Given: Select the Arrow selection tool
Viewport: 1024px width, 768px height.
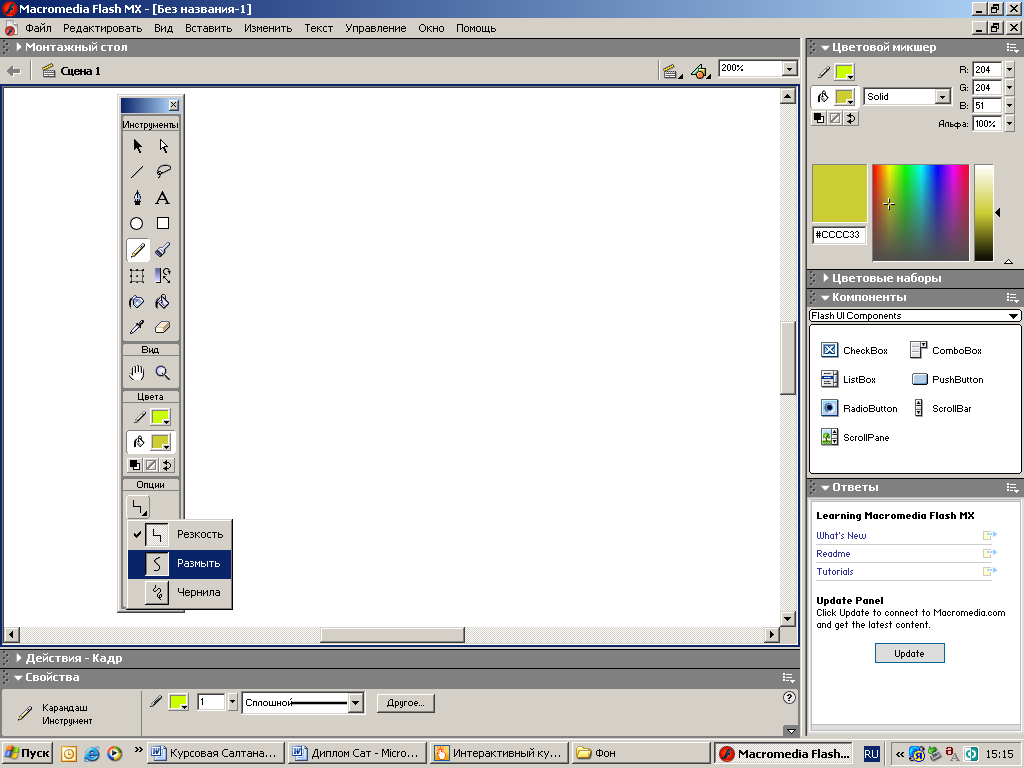Looking at the screenshot, I should 137,146.
